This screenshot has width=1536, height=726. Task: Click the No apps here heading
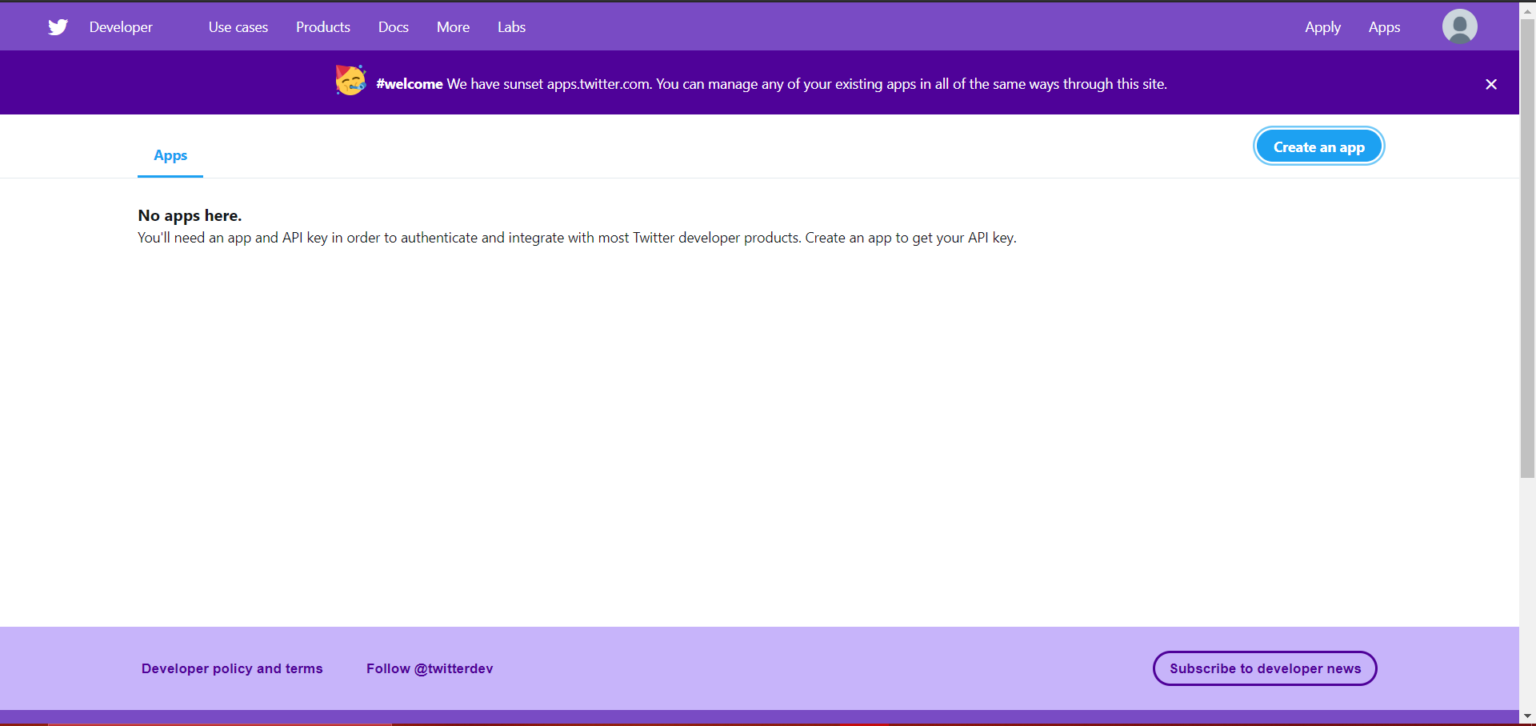(190, 215)
